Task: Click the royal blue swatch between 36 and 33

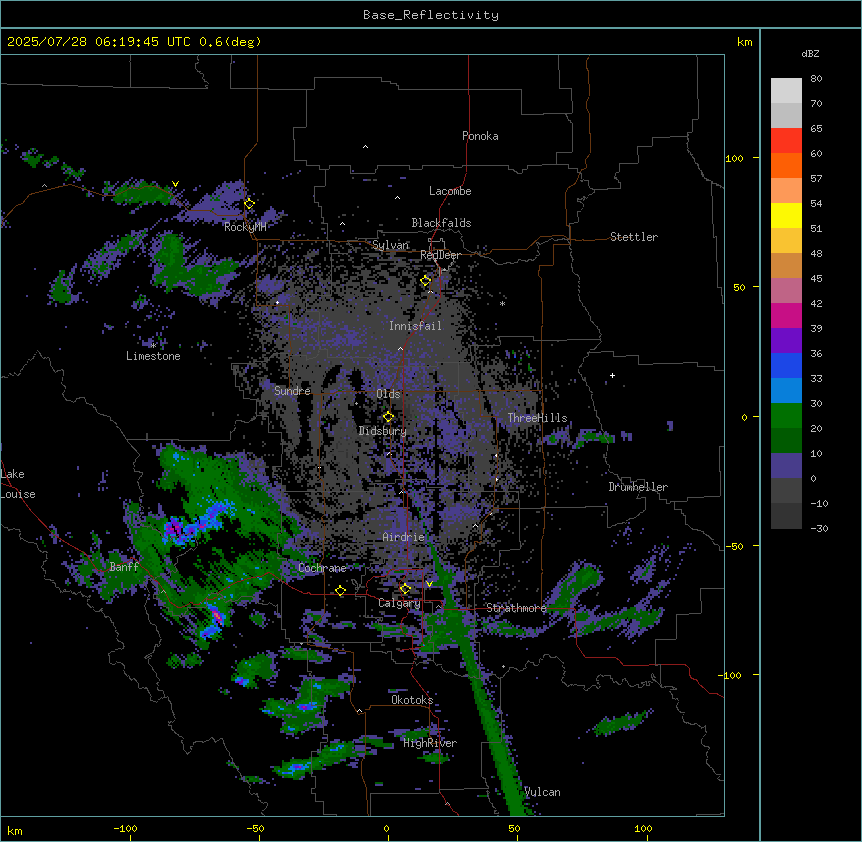Action: coord(786,365)
